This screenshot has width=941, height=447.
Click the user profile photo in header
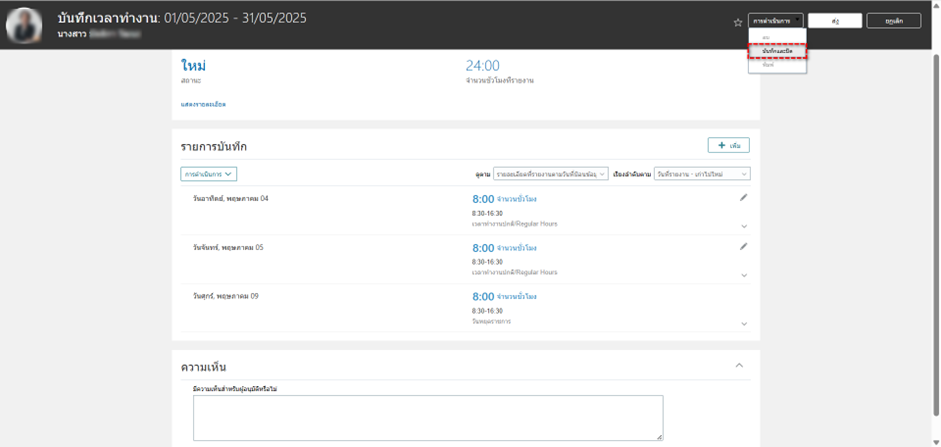29,24
